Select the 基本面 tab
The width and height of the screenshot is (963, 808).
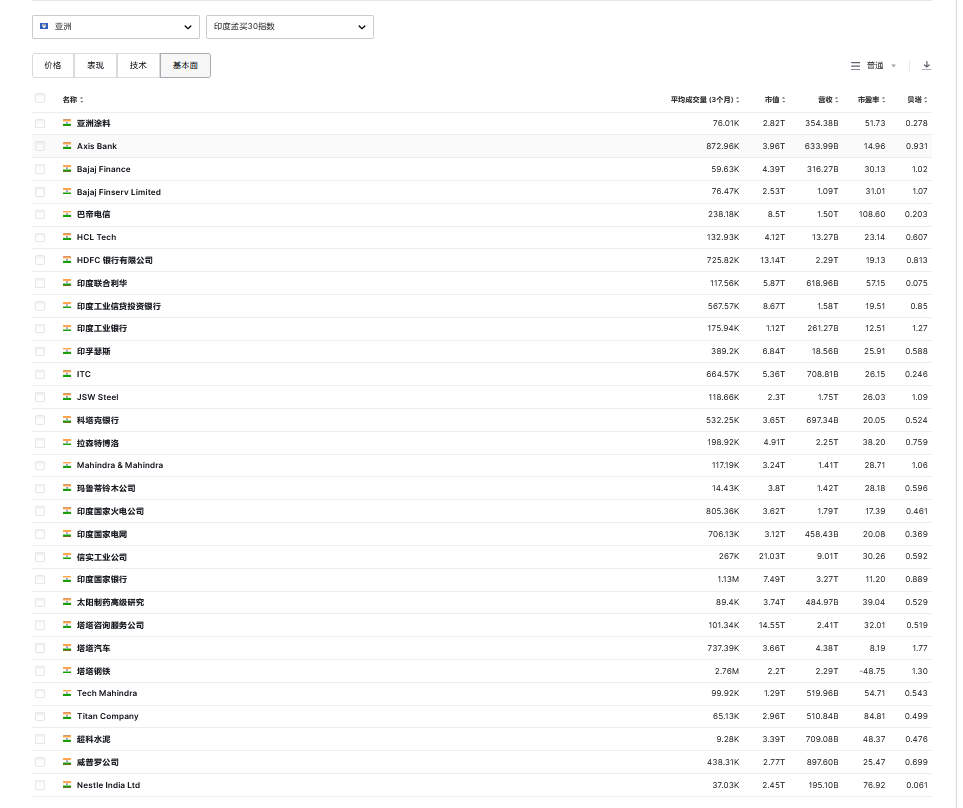pos(185,66)
